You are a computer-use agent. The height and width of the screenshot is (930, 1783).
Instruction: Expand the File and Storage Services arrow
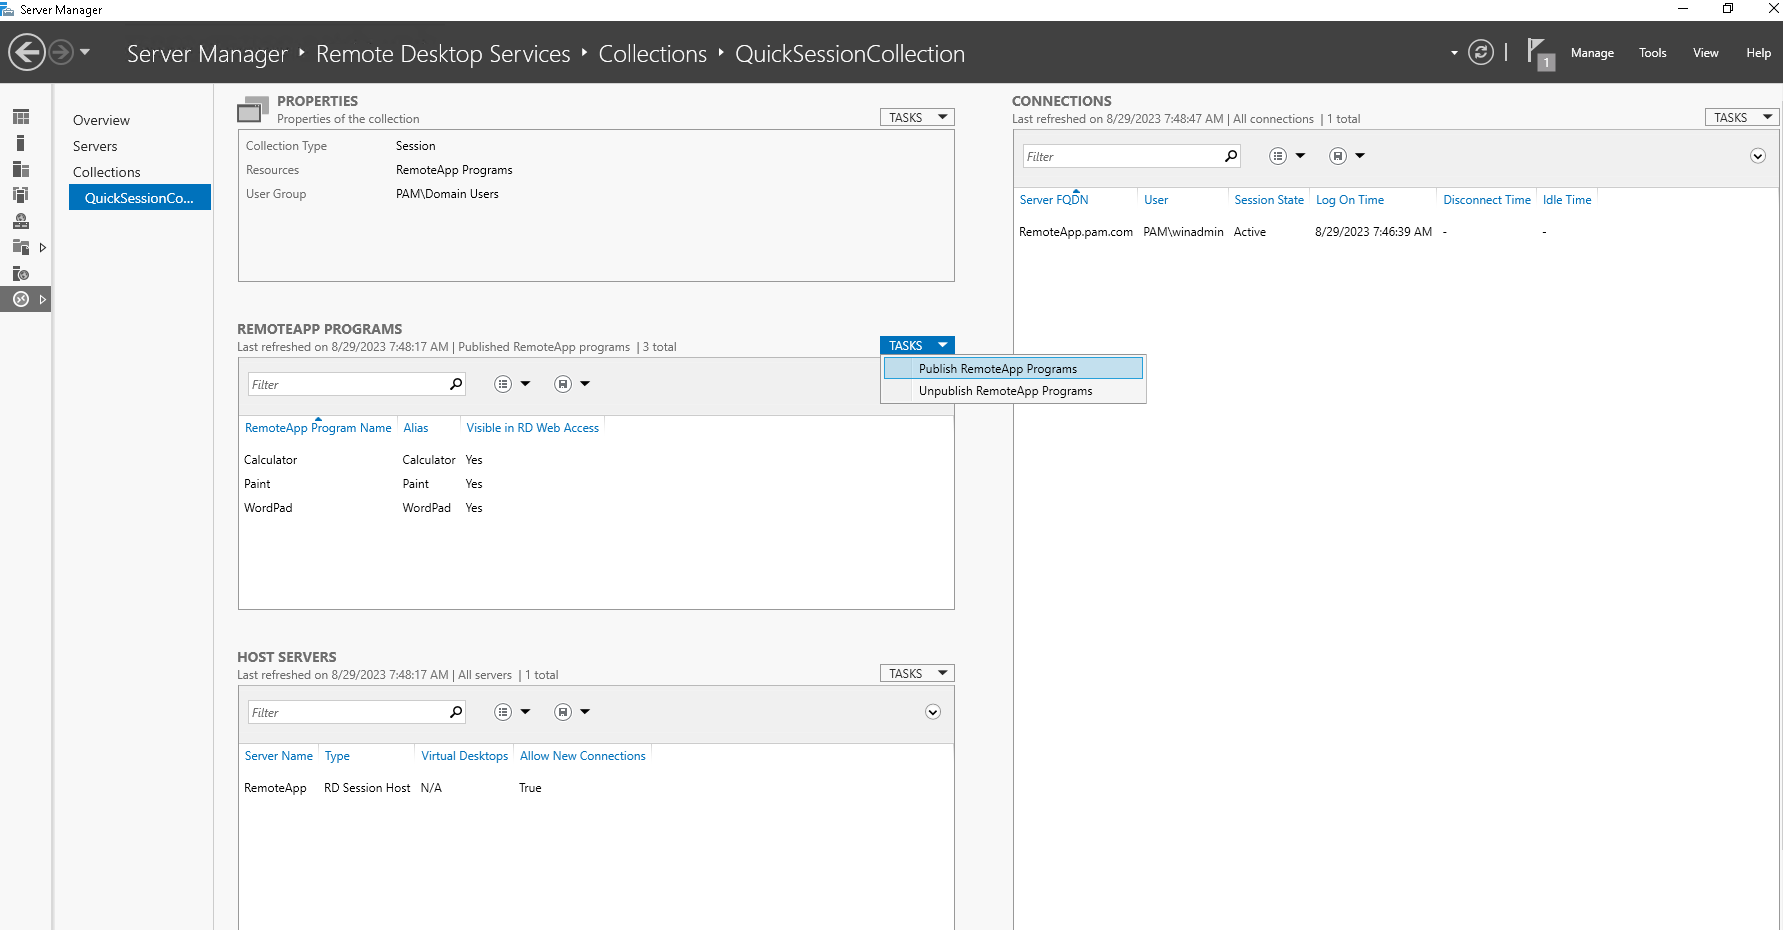pos(43,247)
